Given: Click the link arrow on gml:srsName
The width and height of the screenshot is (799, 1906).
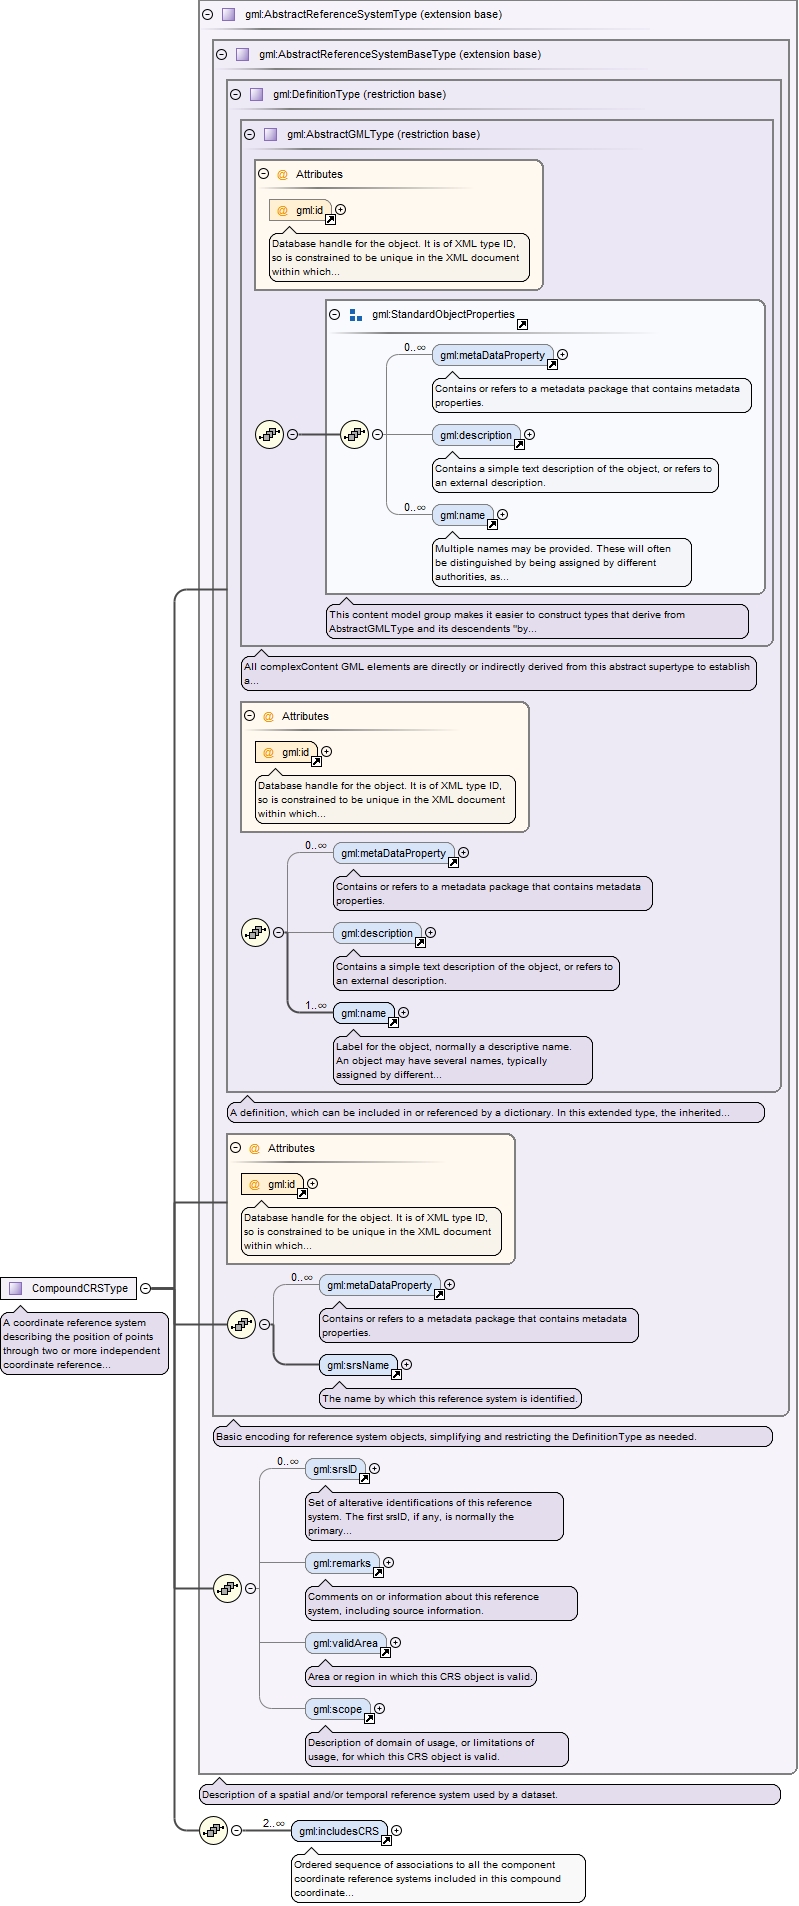Looking at the screenshot, I should tap(396, 1374).
